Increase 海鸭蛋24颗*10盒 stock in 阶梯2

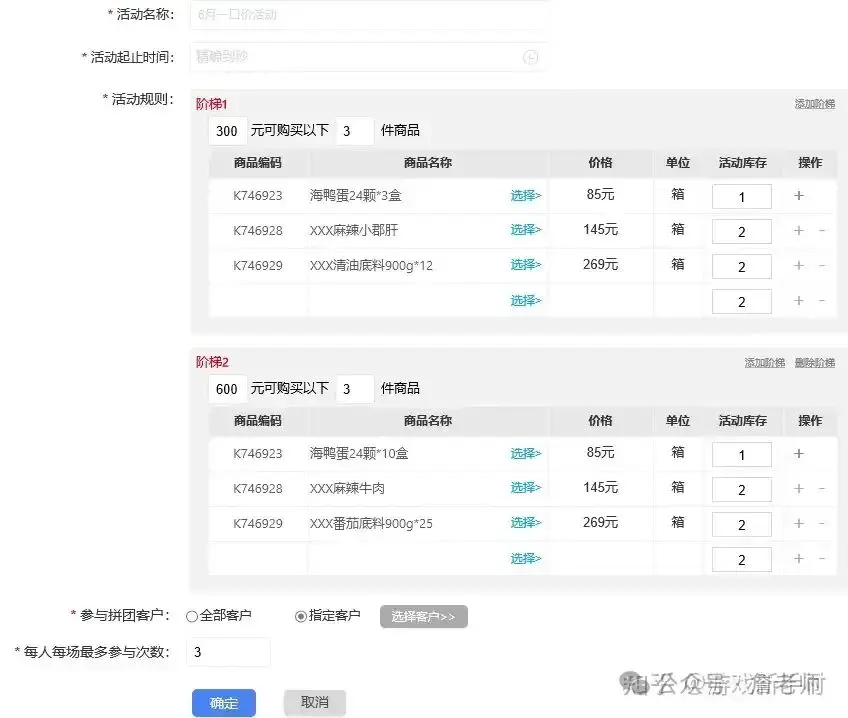[x=799, y=454]
